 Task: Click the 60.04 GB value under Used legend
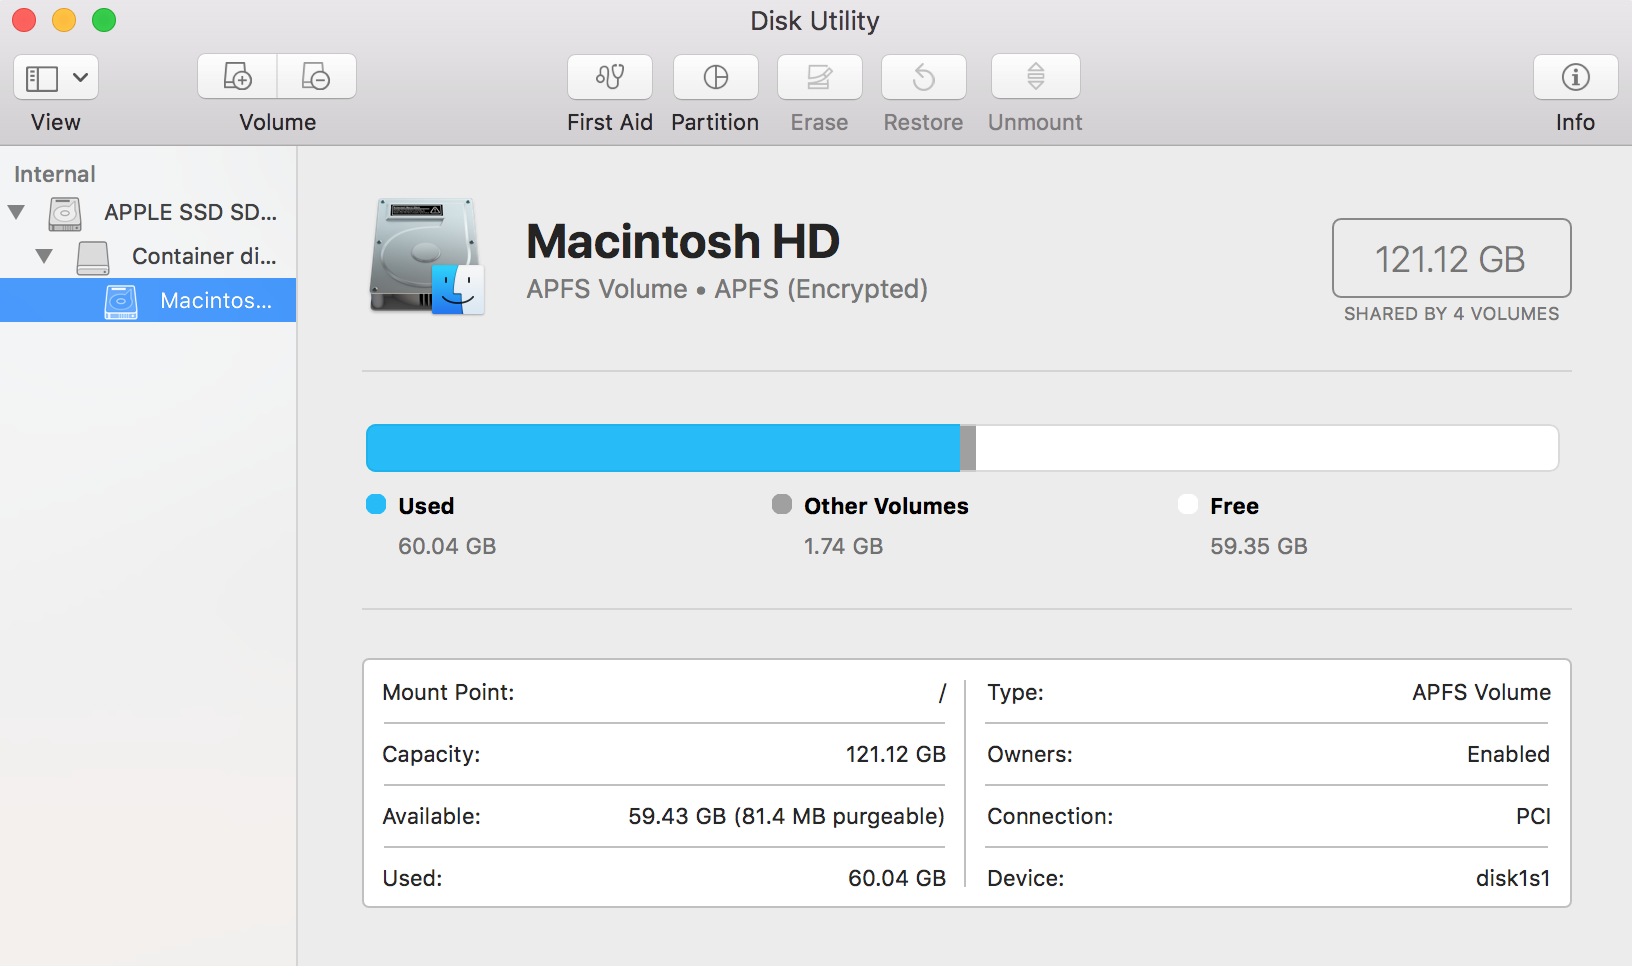tap(447, 546)
